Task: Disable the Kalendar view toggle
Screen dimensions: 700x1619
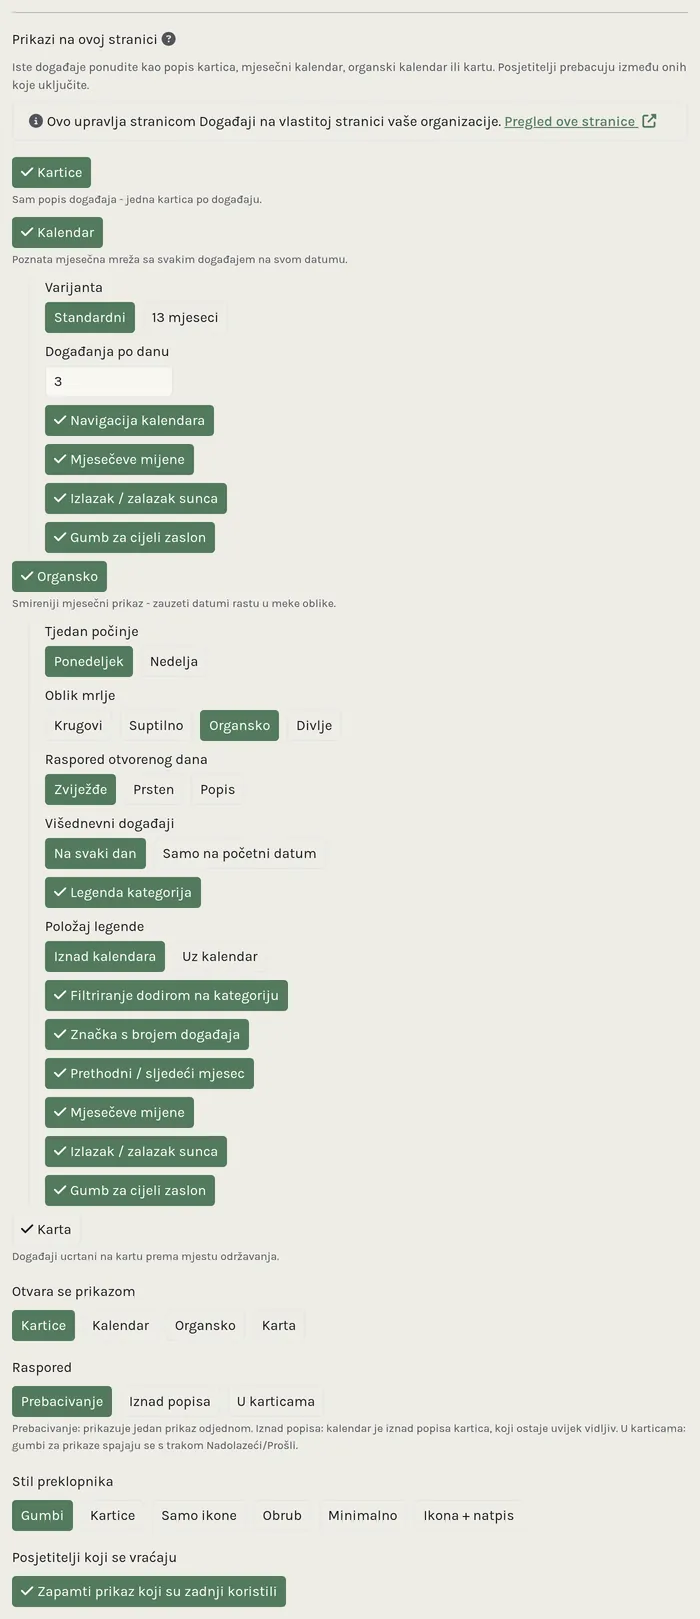Action: pos(57,232)
